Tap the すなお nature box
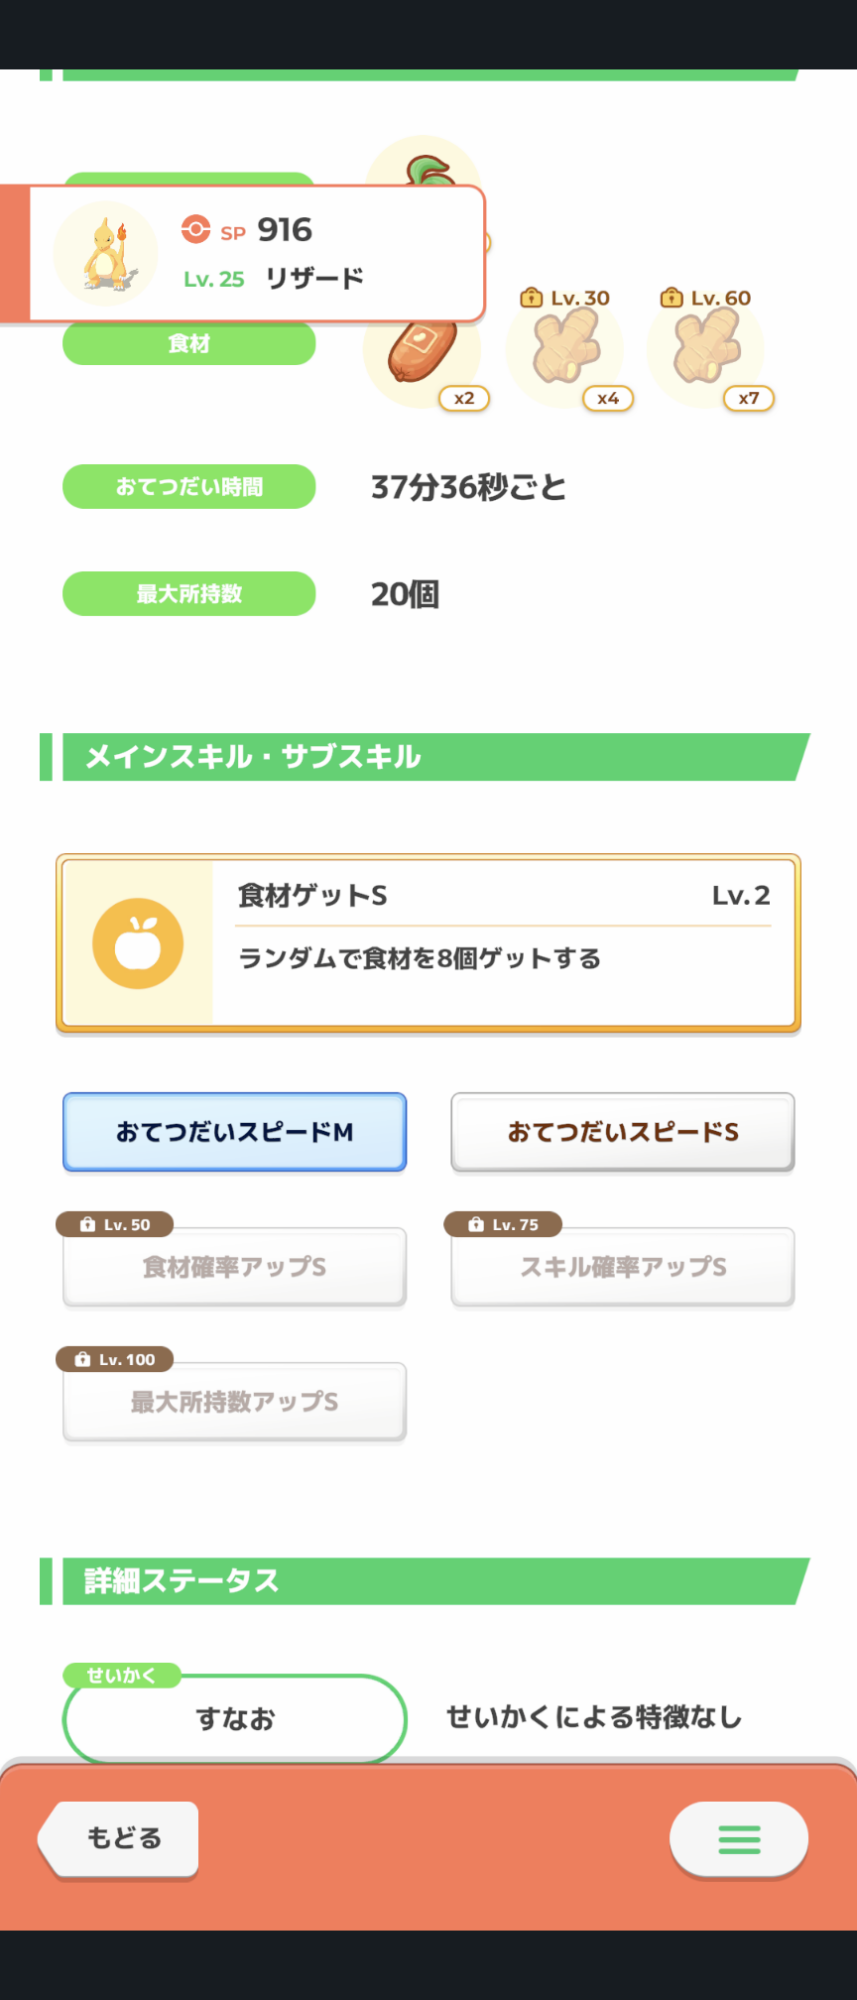The height and width of the screenshot is (2000, 857). [x=235, y=1719]
